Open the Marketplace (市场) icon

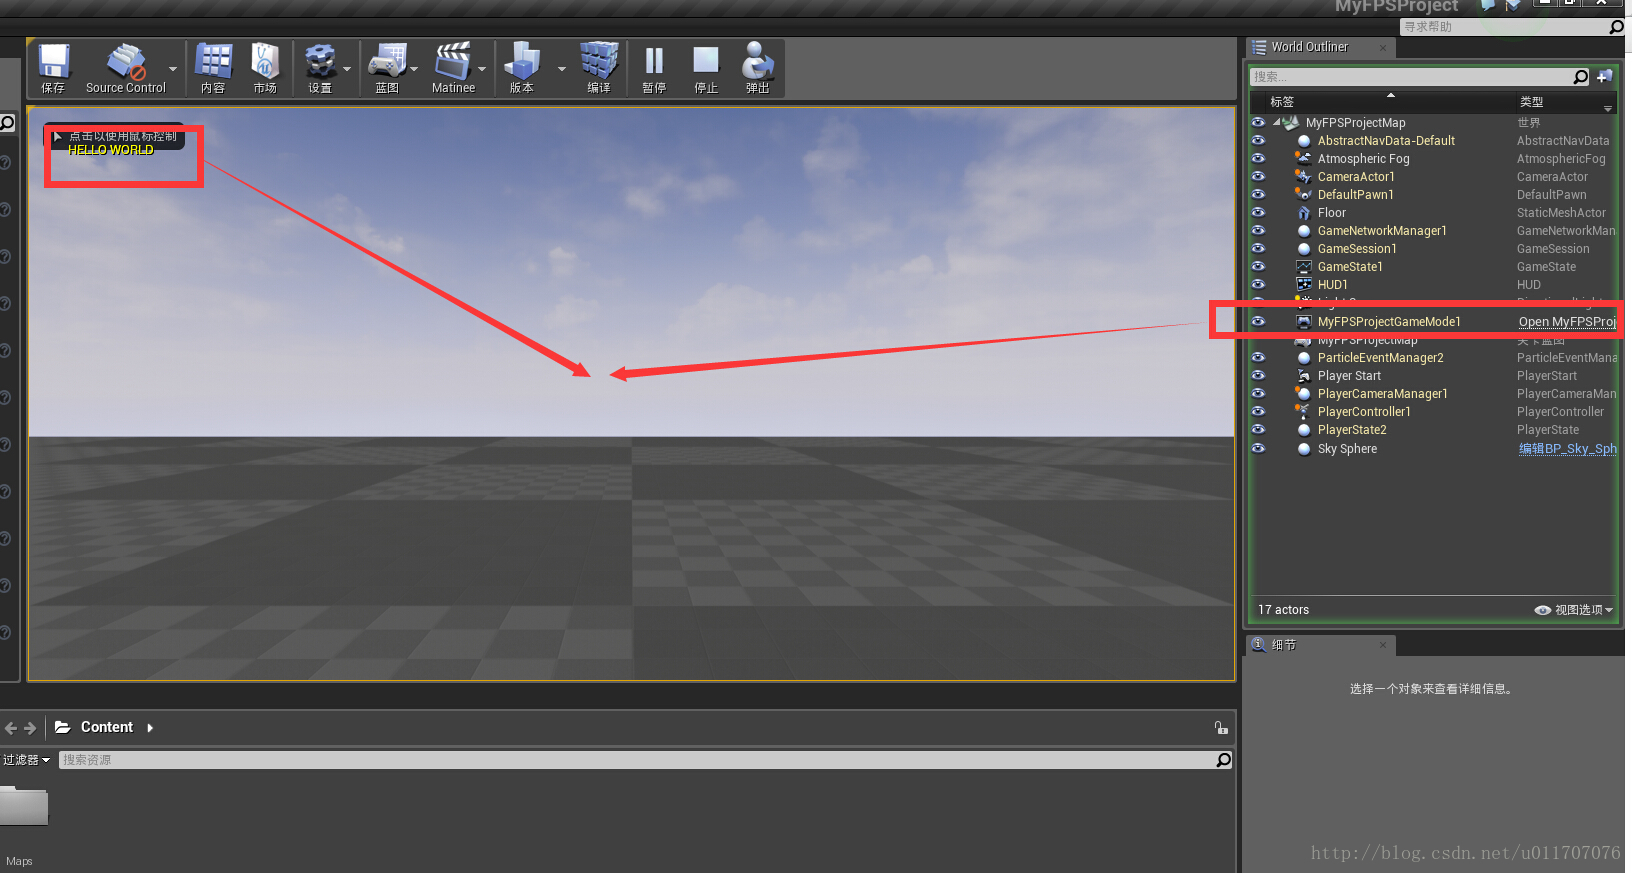point(265,68)
